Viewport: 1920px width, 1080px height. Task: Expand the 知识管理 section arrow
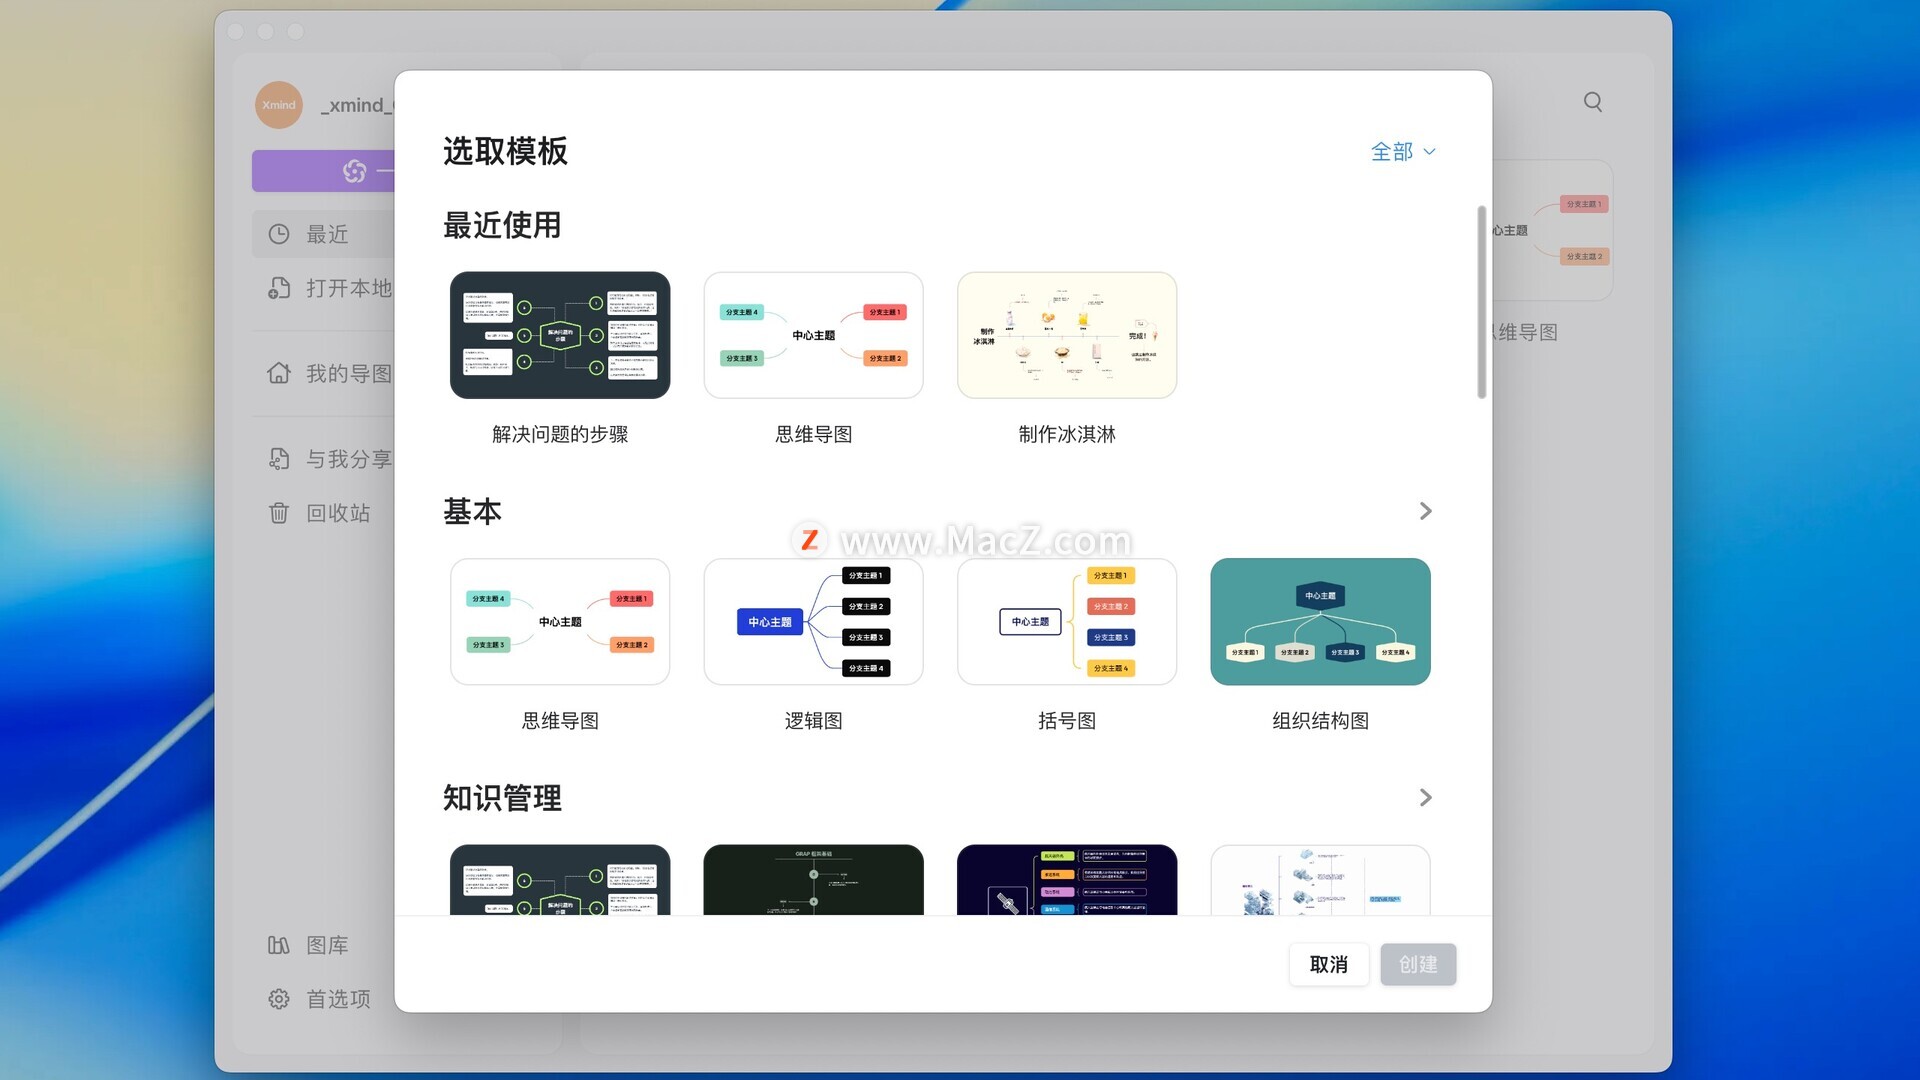click(x=1425, y=797)
